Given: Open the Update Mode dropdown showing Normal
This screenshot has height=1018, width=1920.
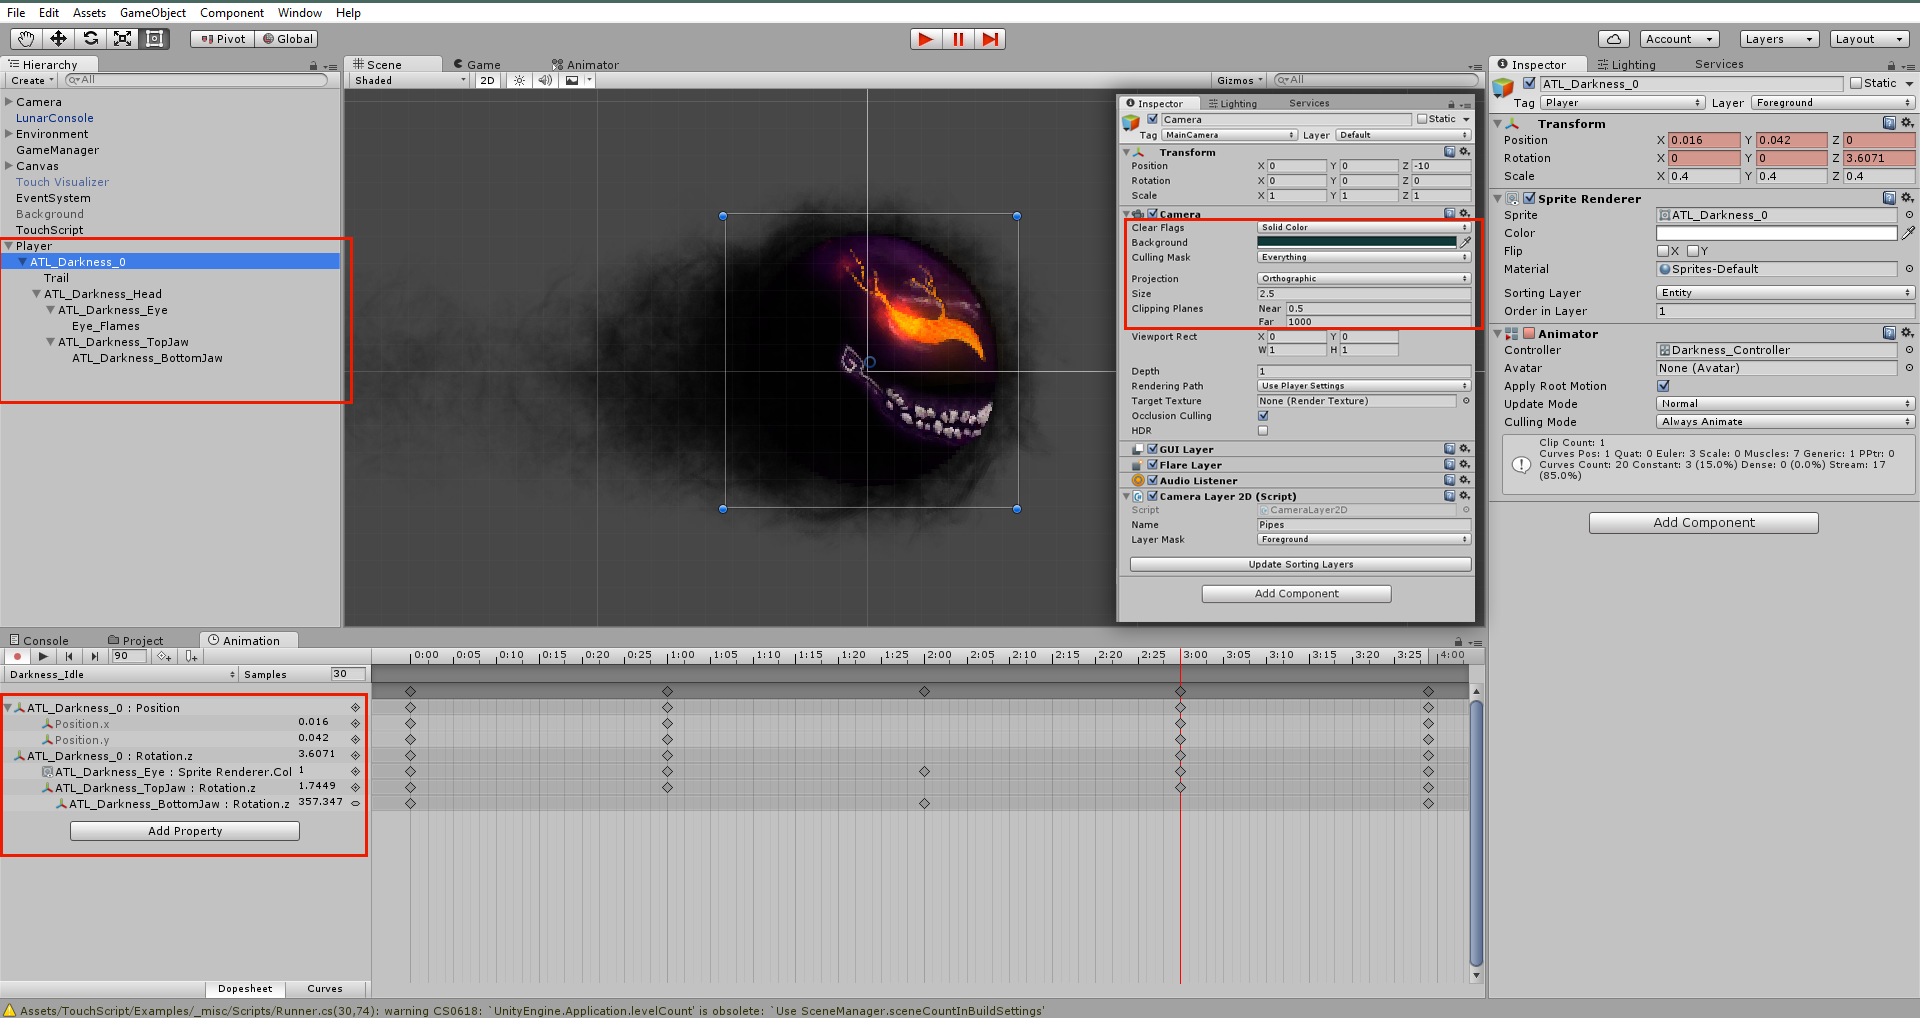Looking at the screenshot, I should pyautogui.click(x=1785, y=404).
